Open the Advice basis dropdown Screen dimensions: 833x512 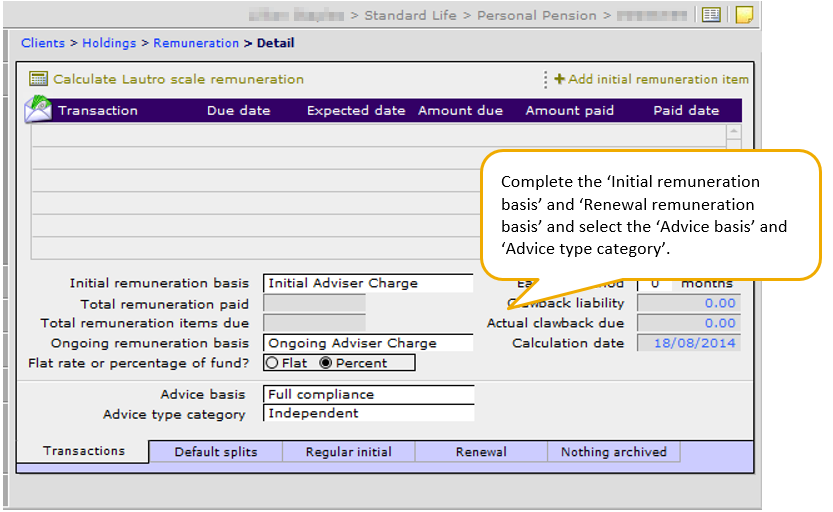pos(368,394)
